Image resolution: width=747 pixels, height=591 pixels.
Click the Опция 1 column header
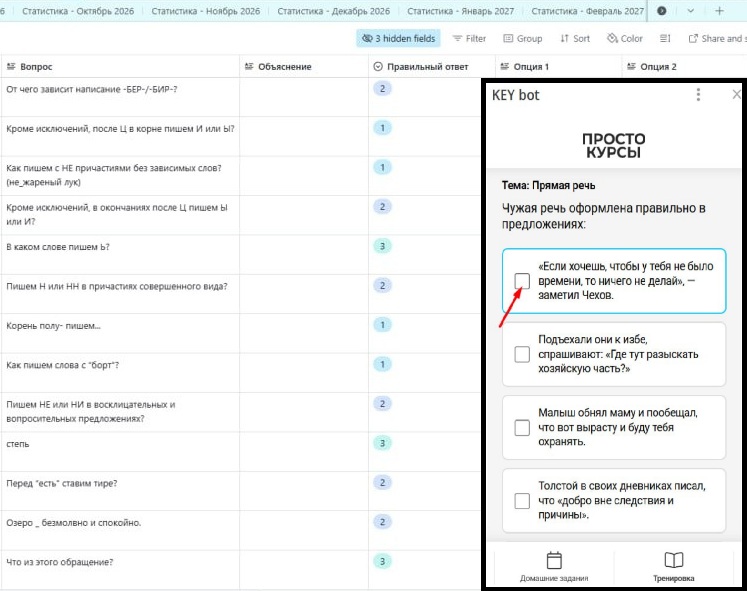pyautogui.click(x=558, y=67)
